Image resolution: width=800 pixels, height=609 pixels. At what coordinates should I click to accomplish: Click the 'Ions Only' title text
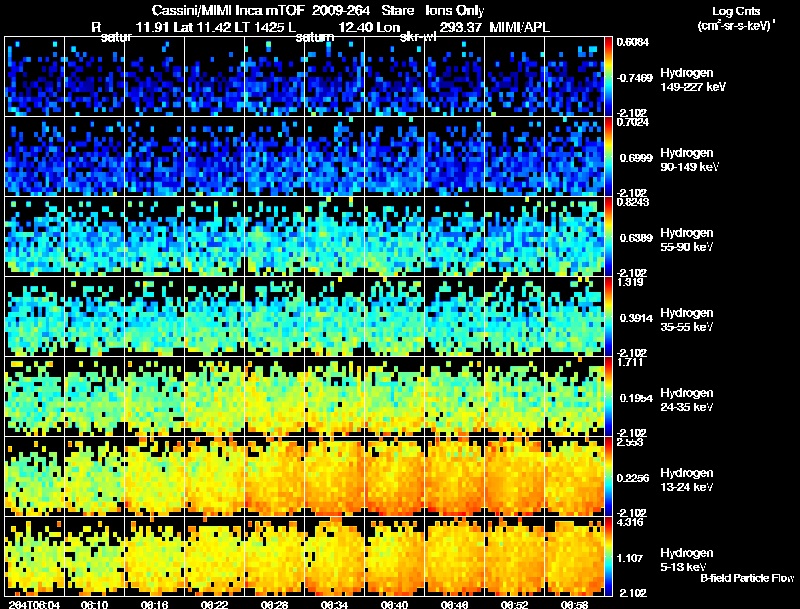pos(455,10)
